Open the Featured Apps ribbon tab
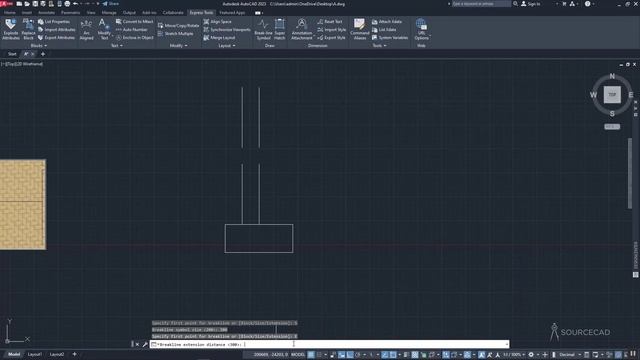The width and height of the screenshot is (640, 360). tap(232, 13)
